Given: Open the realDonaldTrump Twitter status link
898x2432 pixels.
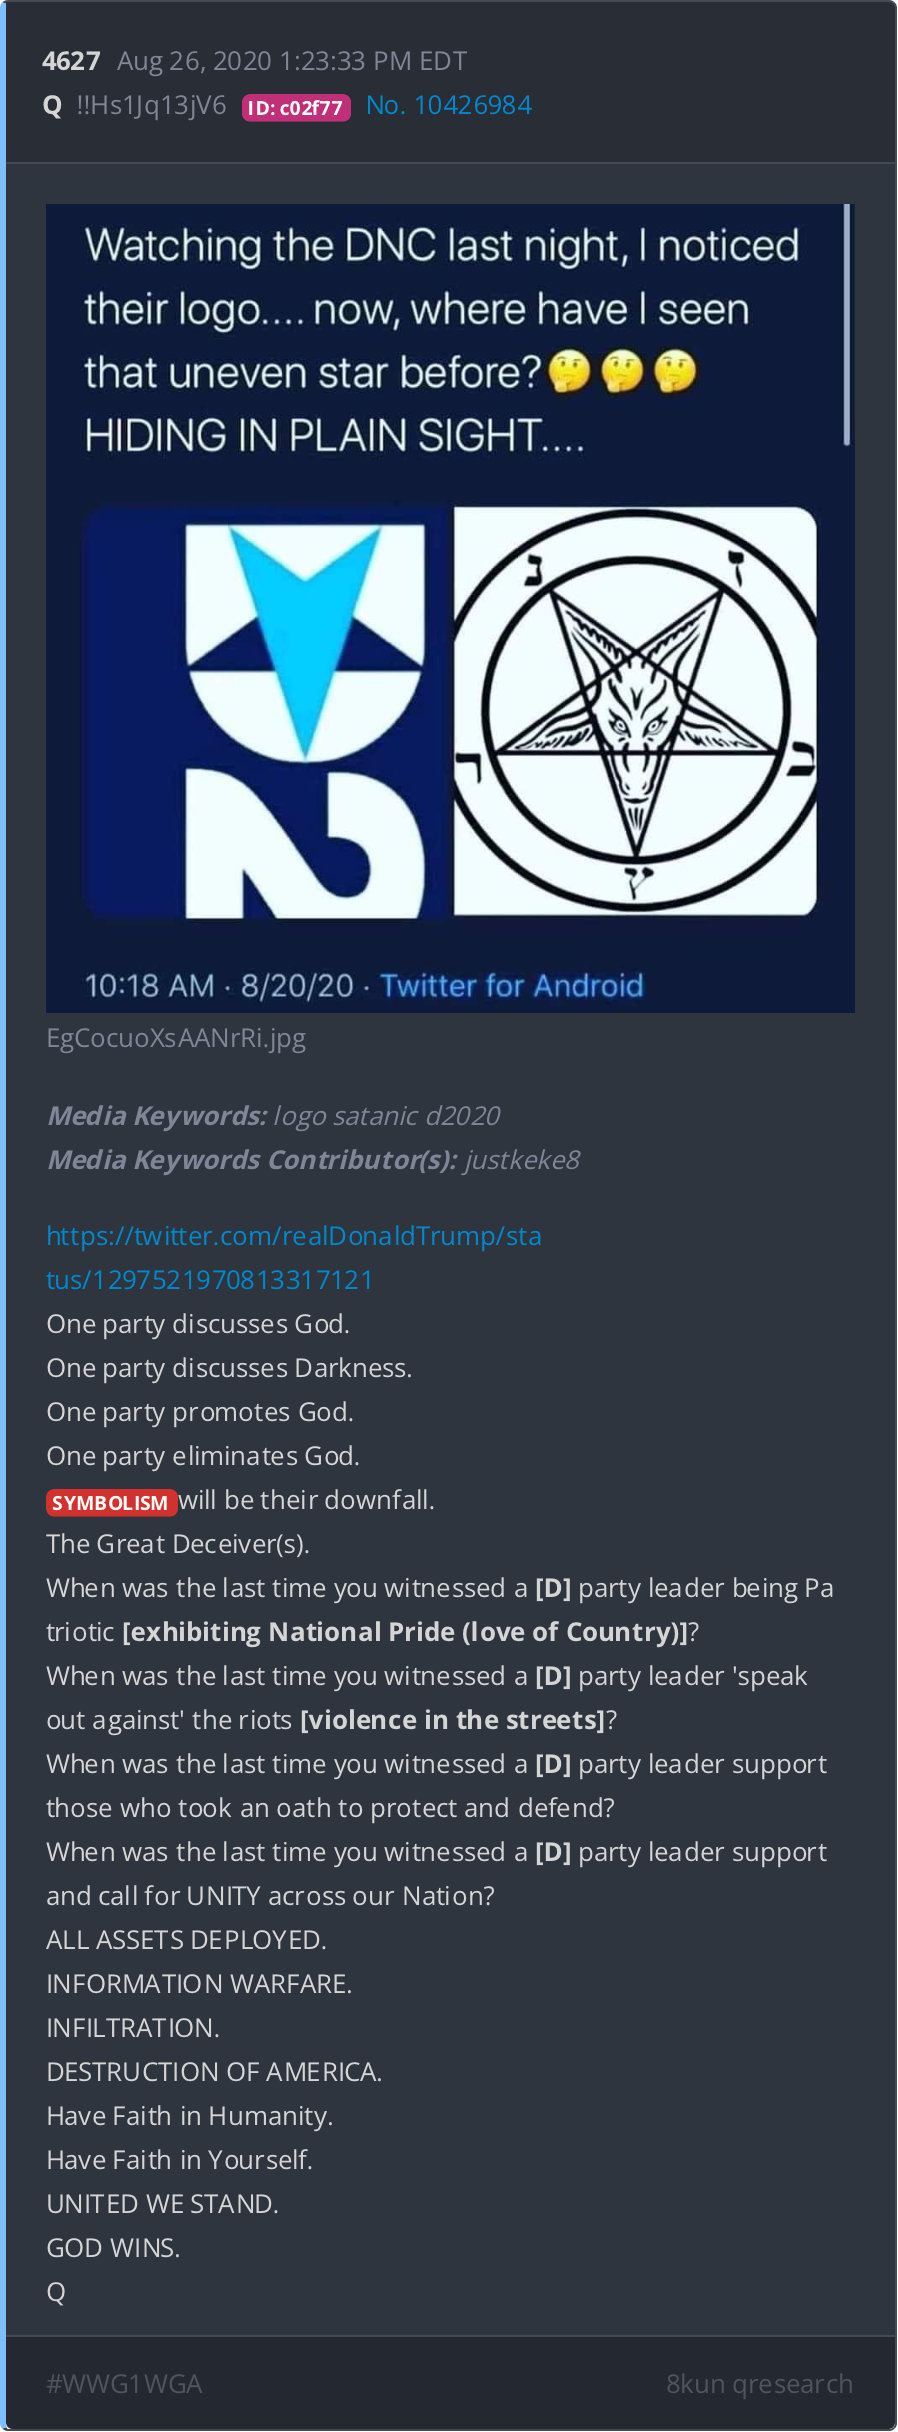Looking at the screenshot, I should coord(294,1258).
